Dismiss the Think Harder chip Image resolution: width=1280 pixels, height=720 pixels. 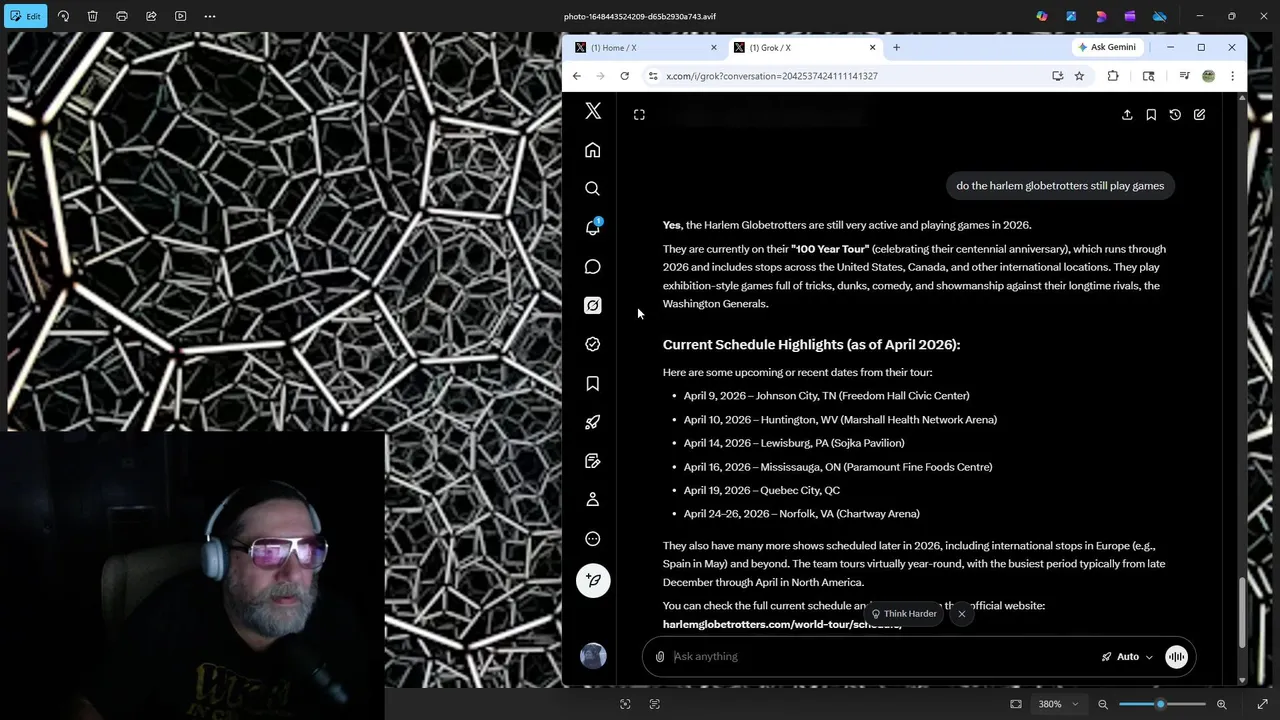[962, 614]
